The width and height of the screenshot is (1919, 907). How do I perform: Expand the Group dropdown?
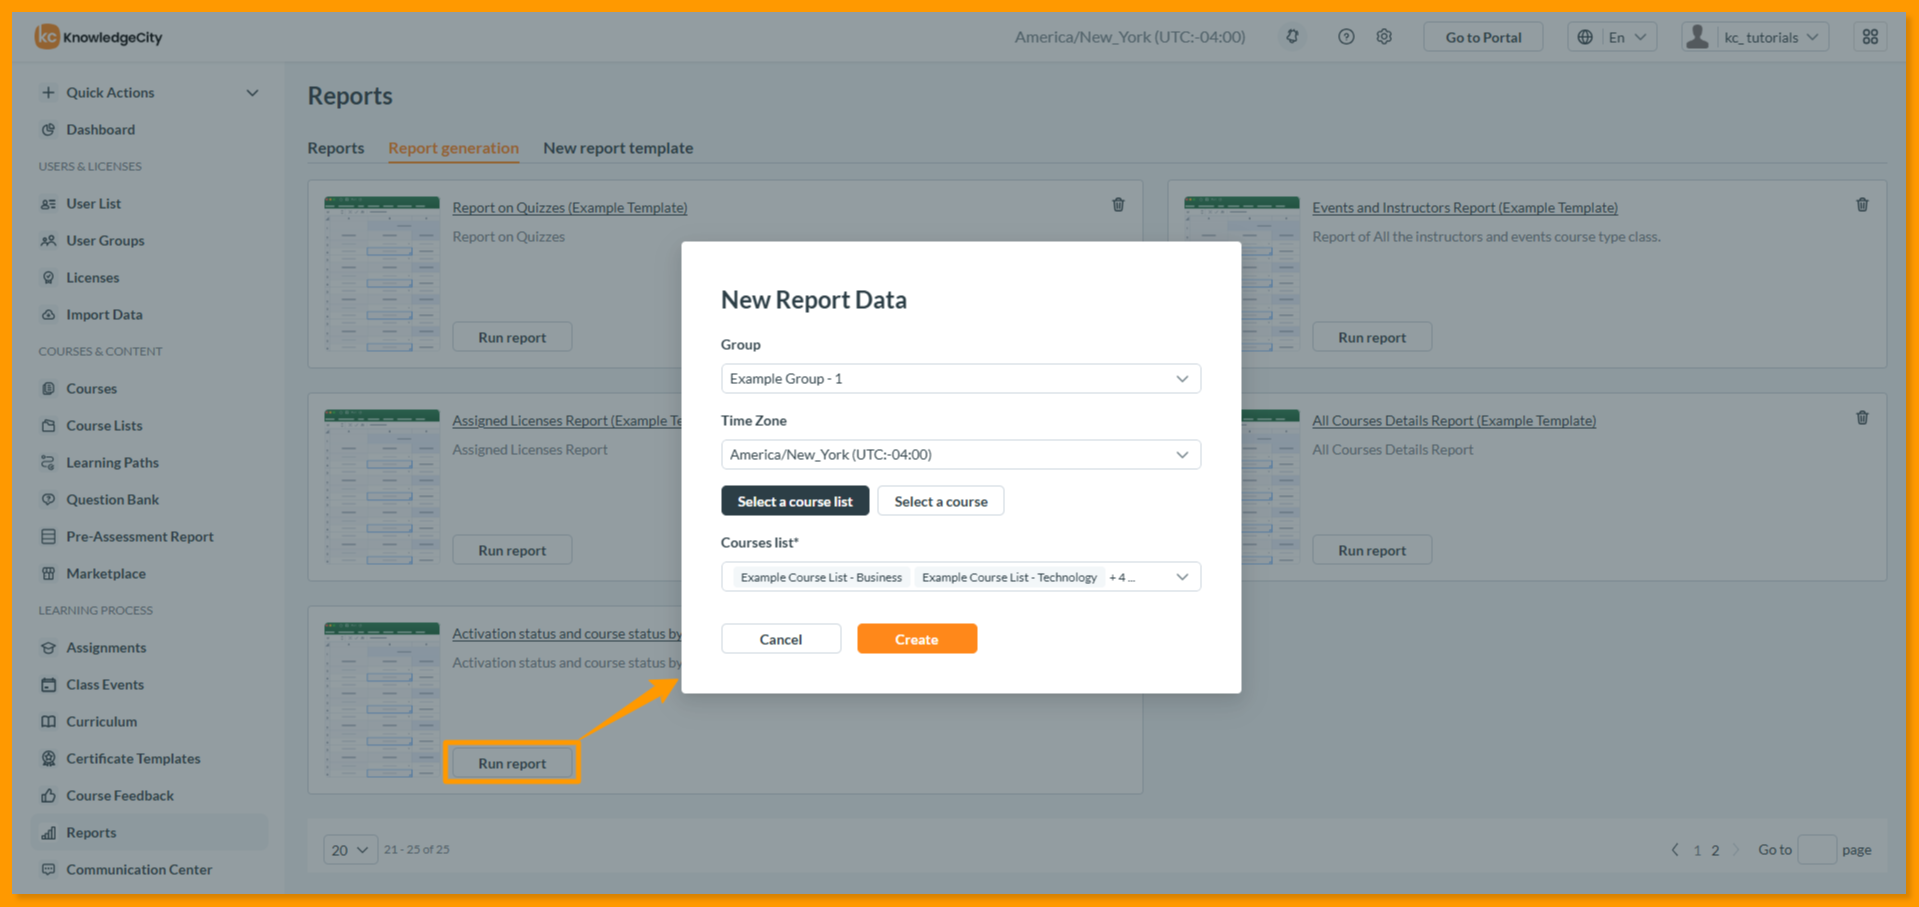pos(960,378)
